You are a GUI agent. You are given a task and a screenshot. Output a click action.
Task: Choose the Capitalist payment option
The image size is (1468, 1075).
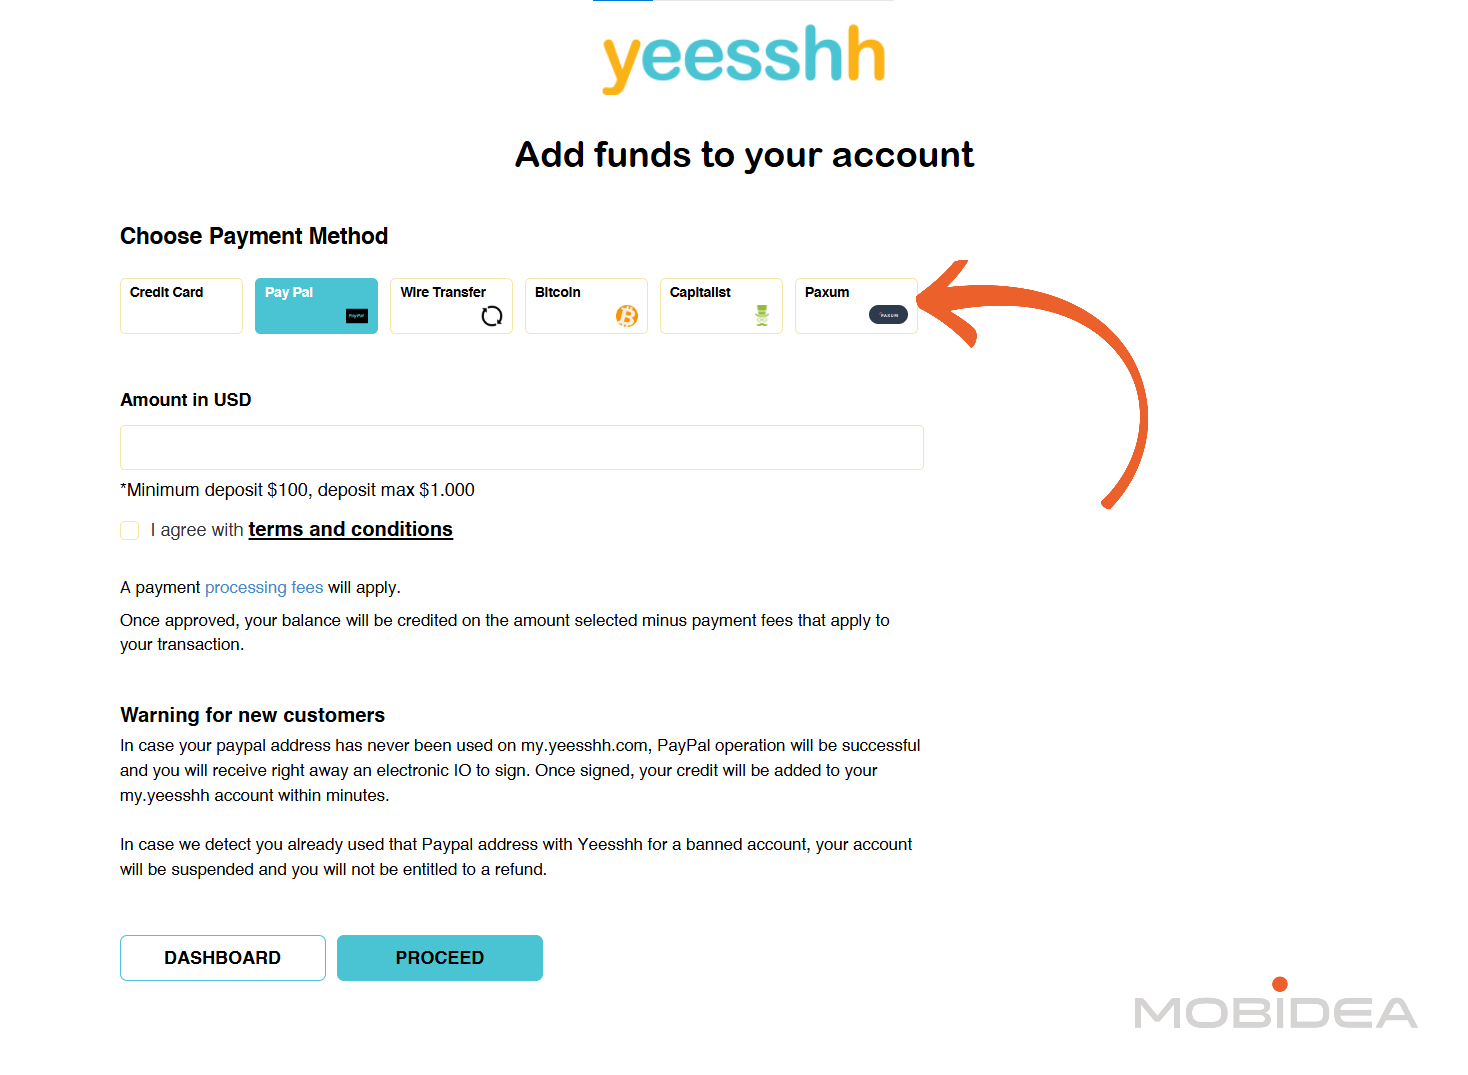tap(721, 305)
